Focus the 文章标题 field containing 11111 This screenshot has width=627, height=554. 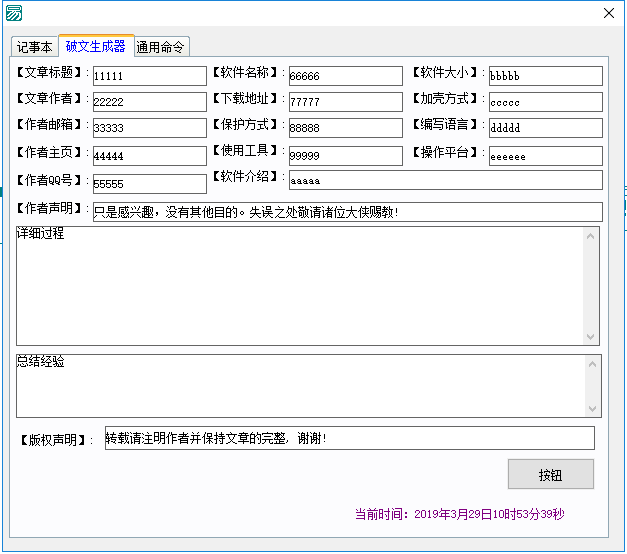pos(150,76)
